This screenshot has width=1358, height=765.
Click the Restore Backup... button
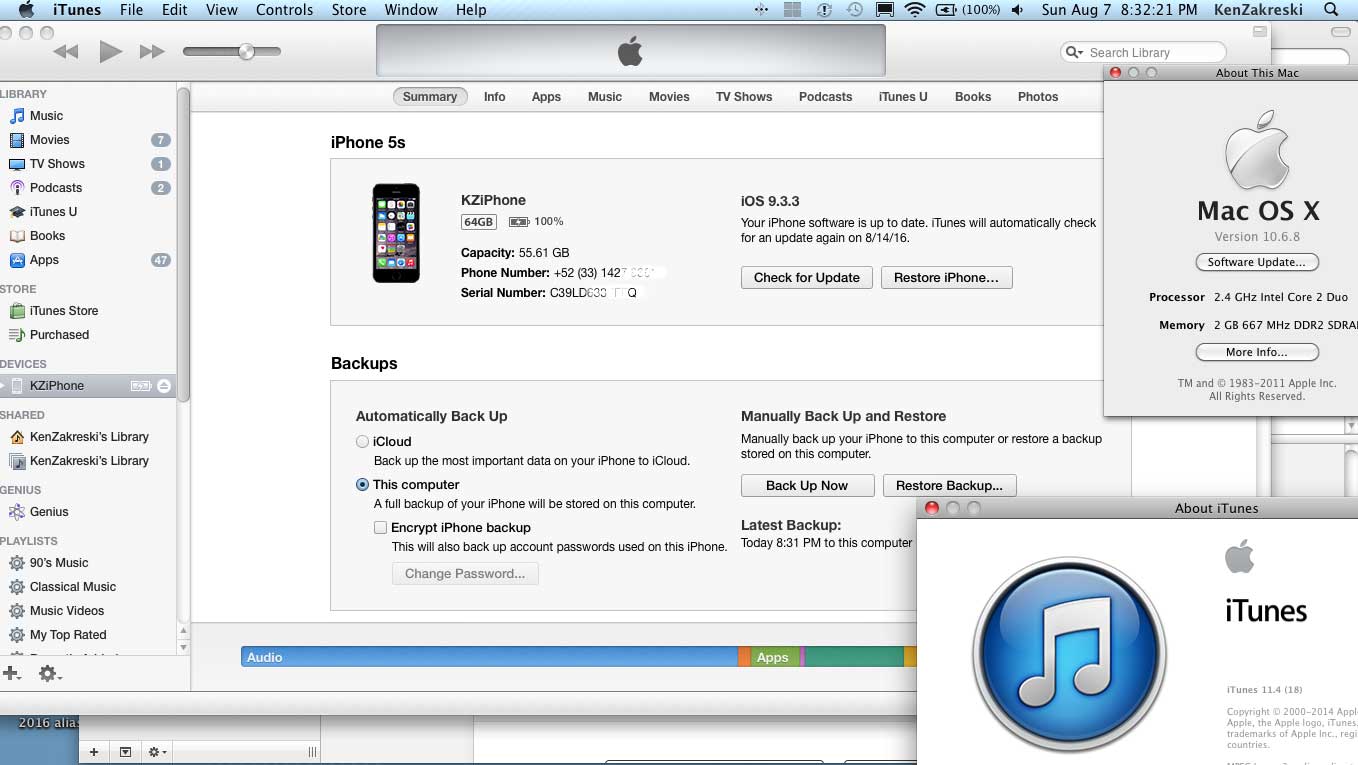[x=949, y=486]
